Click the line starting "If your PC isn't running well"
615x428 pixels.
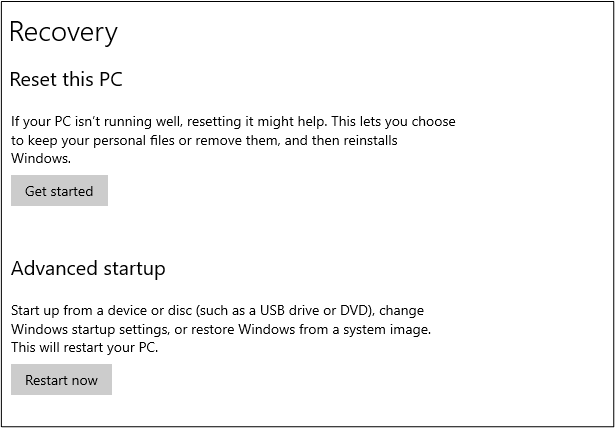tap(233, 121)
